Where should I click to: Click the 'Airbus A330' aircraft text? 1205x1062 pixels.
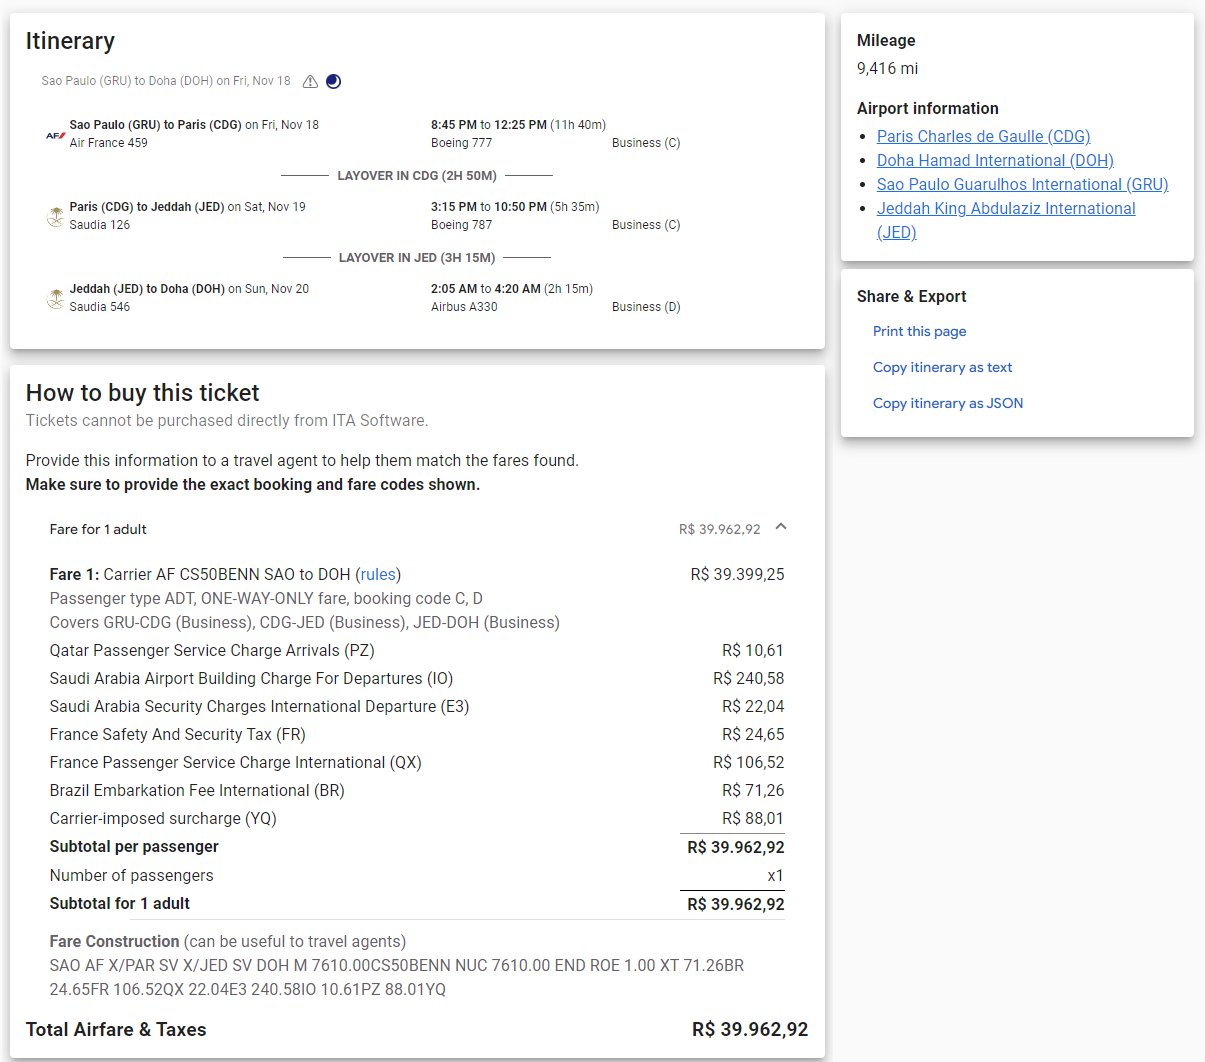[x=464, y=307]
